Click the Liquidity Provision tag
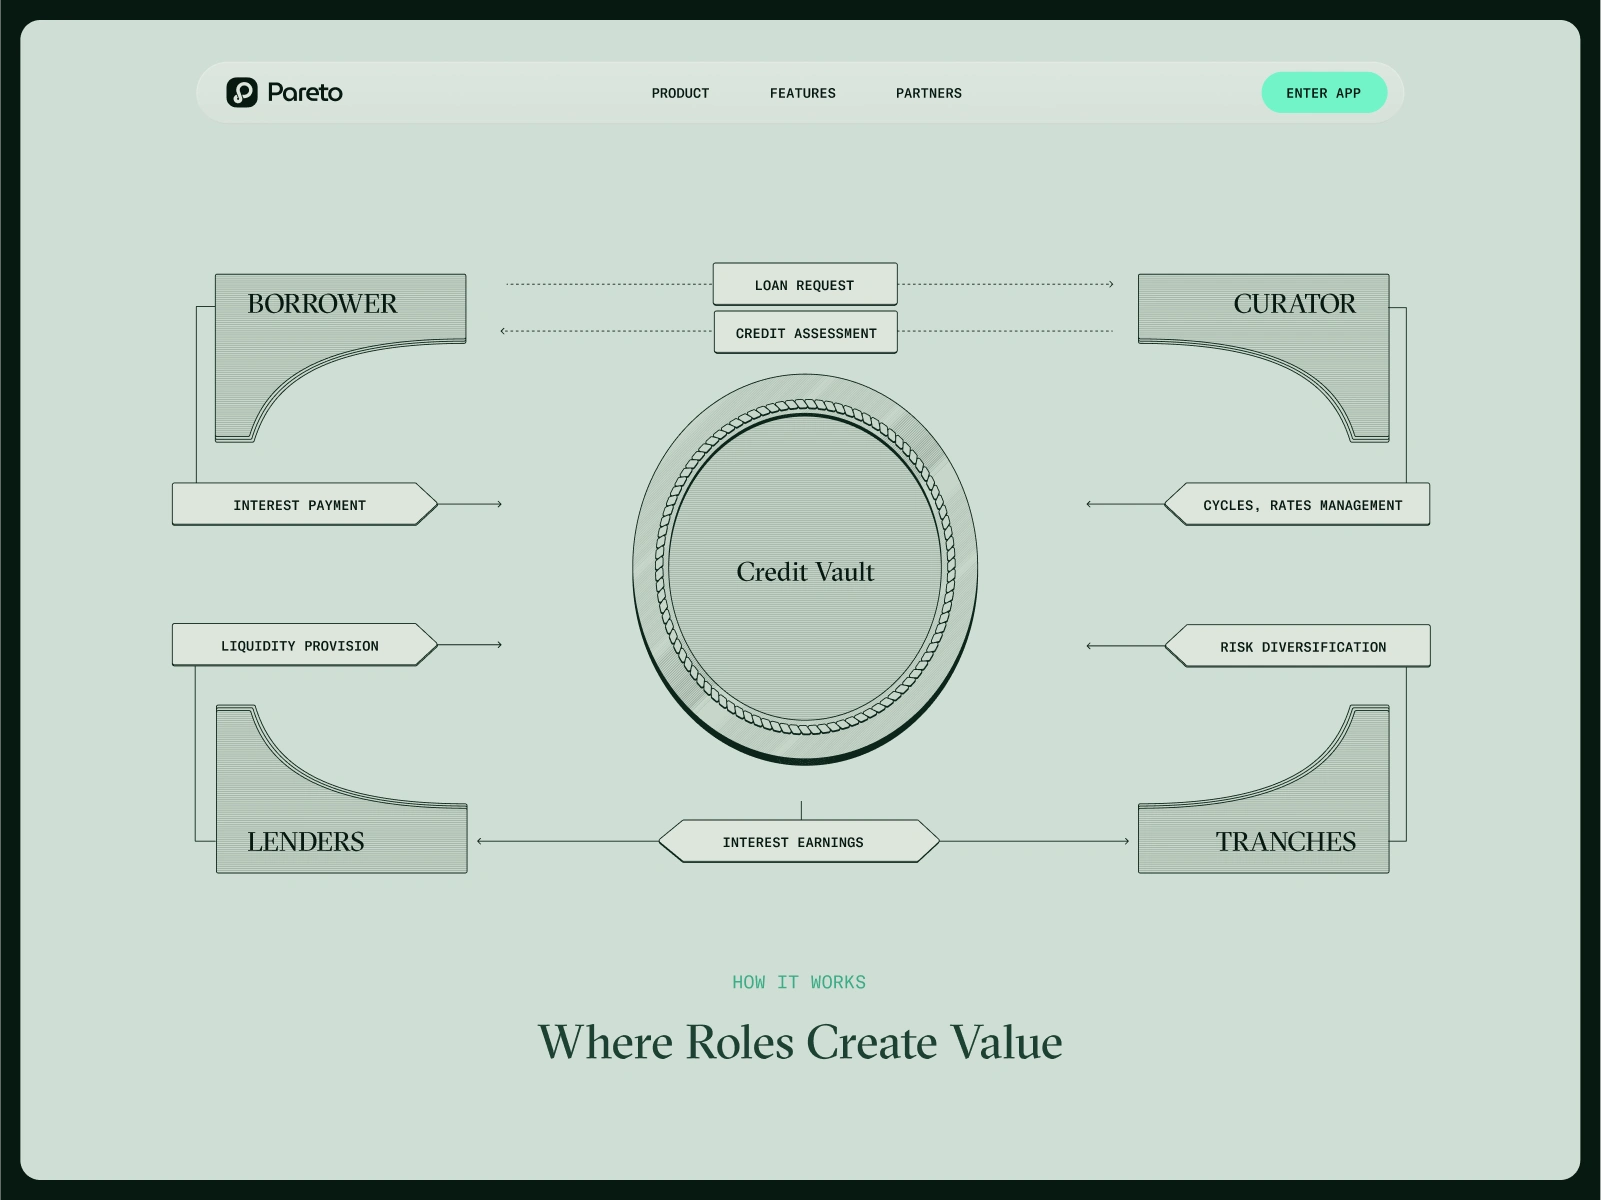 (x=305, y=645)
